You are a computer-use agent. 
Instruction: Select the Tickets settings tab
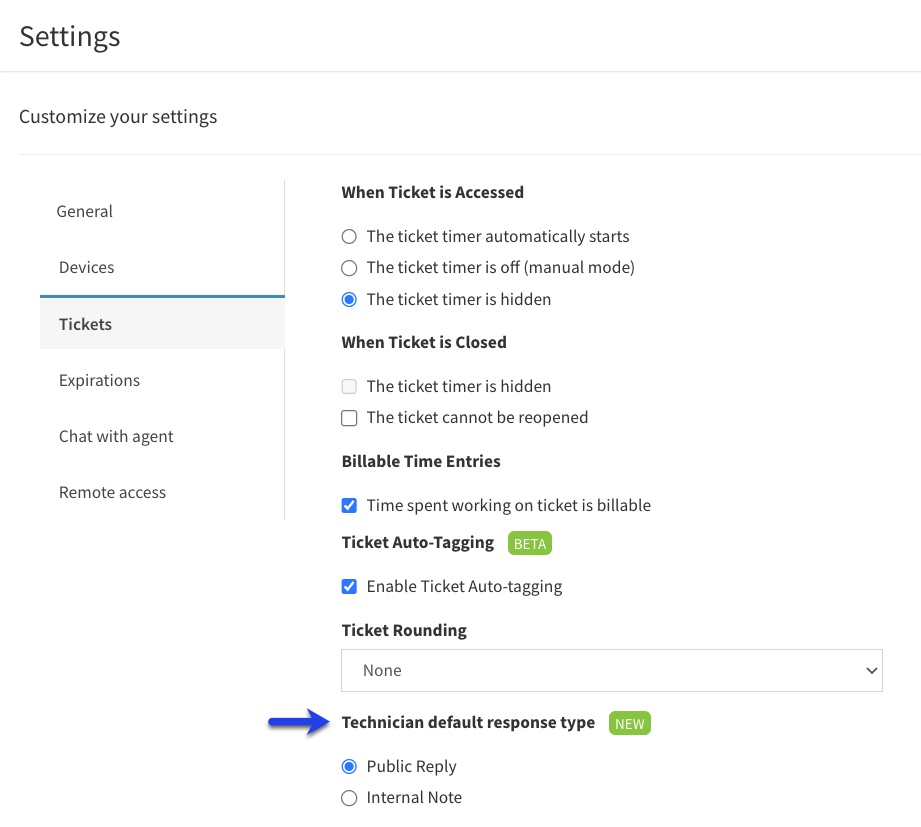point(85,324)
